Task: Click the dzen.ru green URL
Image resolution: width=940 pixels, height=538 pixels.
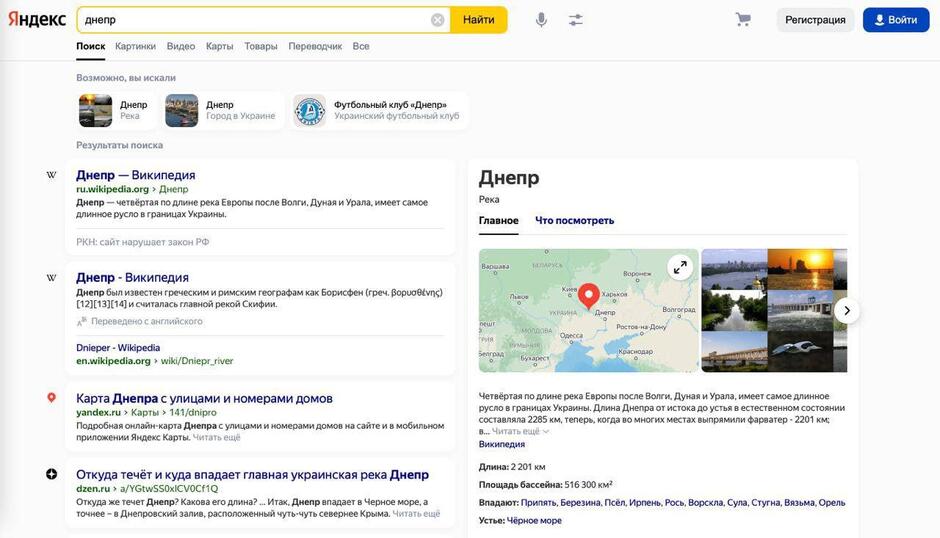Action: (x=93, y=489)
